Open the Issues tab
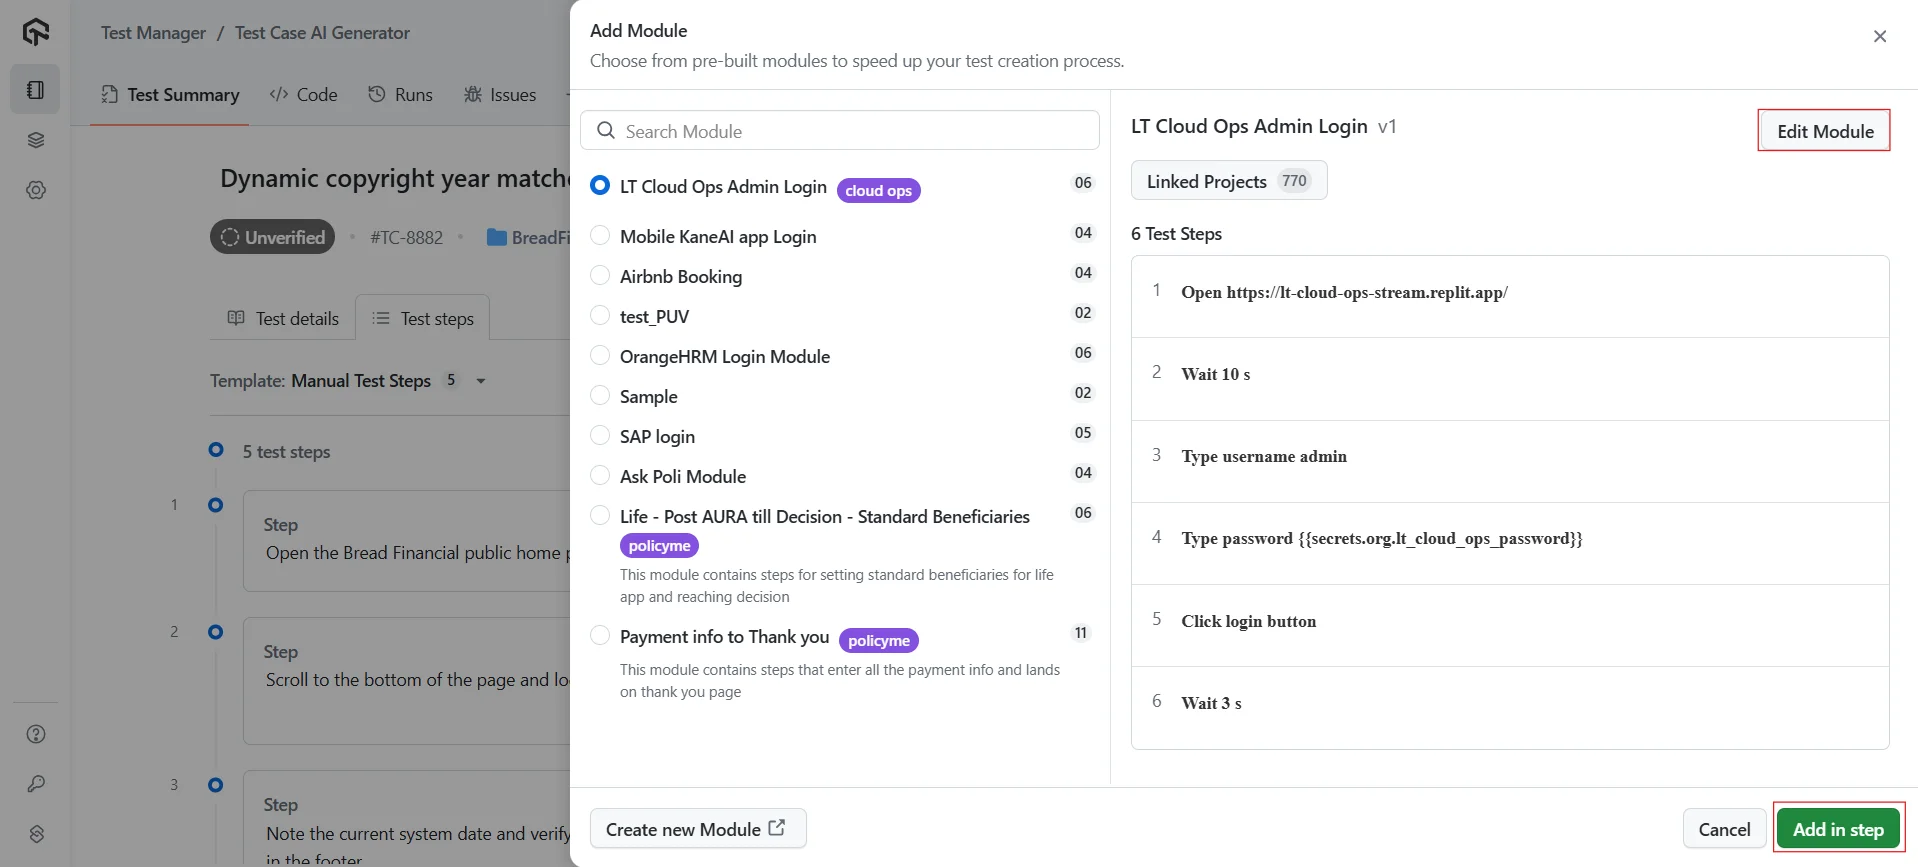The width and height of the screenshot is (1918, 867). click(x=500, y=95)
